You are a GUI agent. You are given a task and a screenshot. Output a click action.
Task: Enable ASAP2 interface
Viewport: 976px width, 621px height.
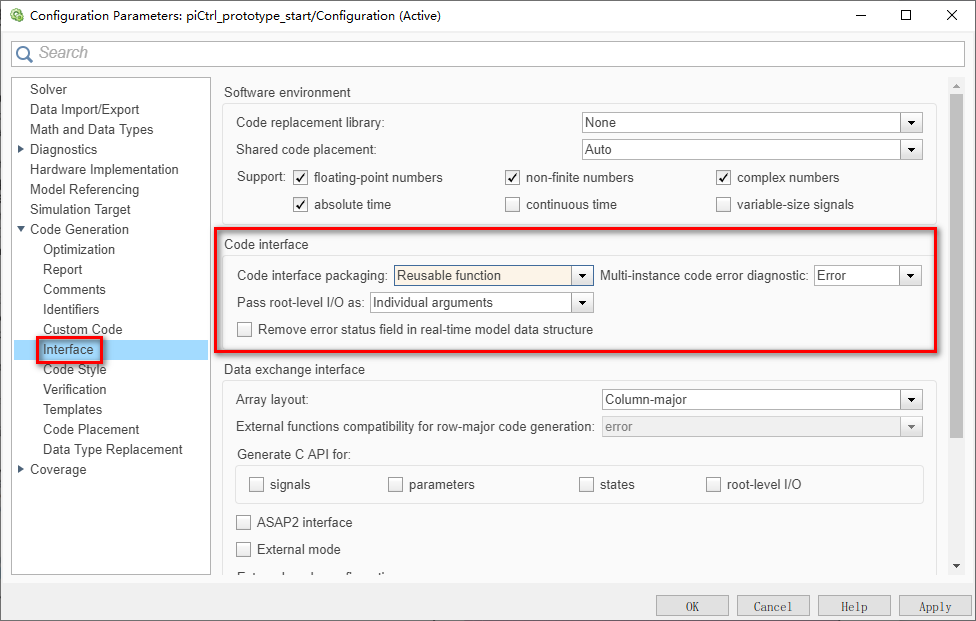pos(243,522)
